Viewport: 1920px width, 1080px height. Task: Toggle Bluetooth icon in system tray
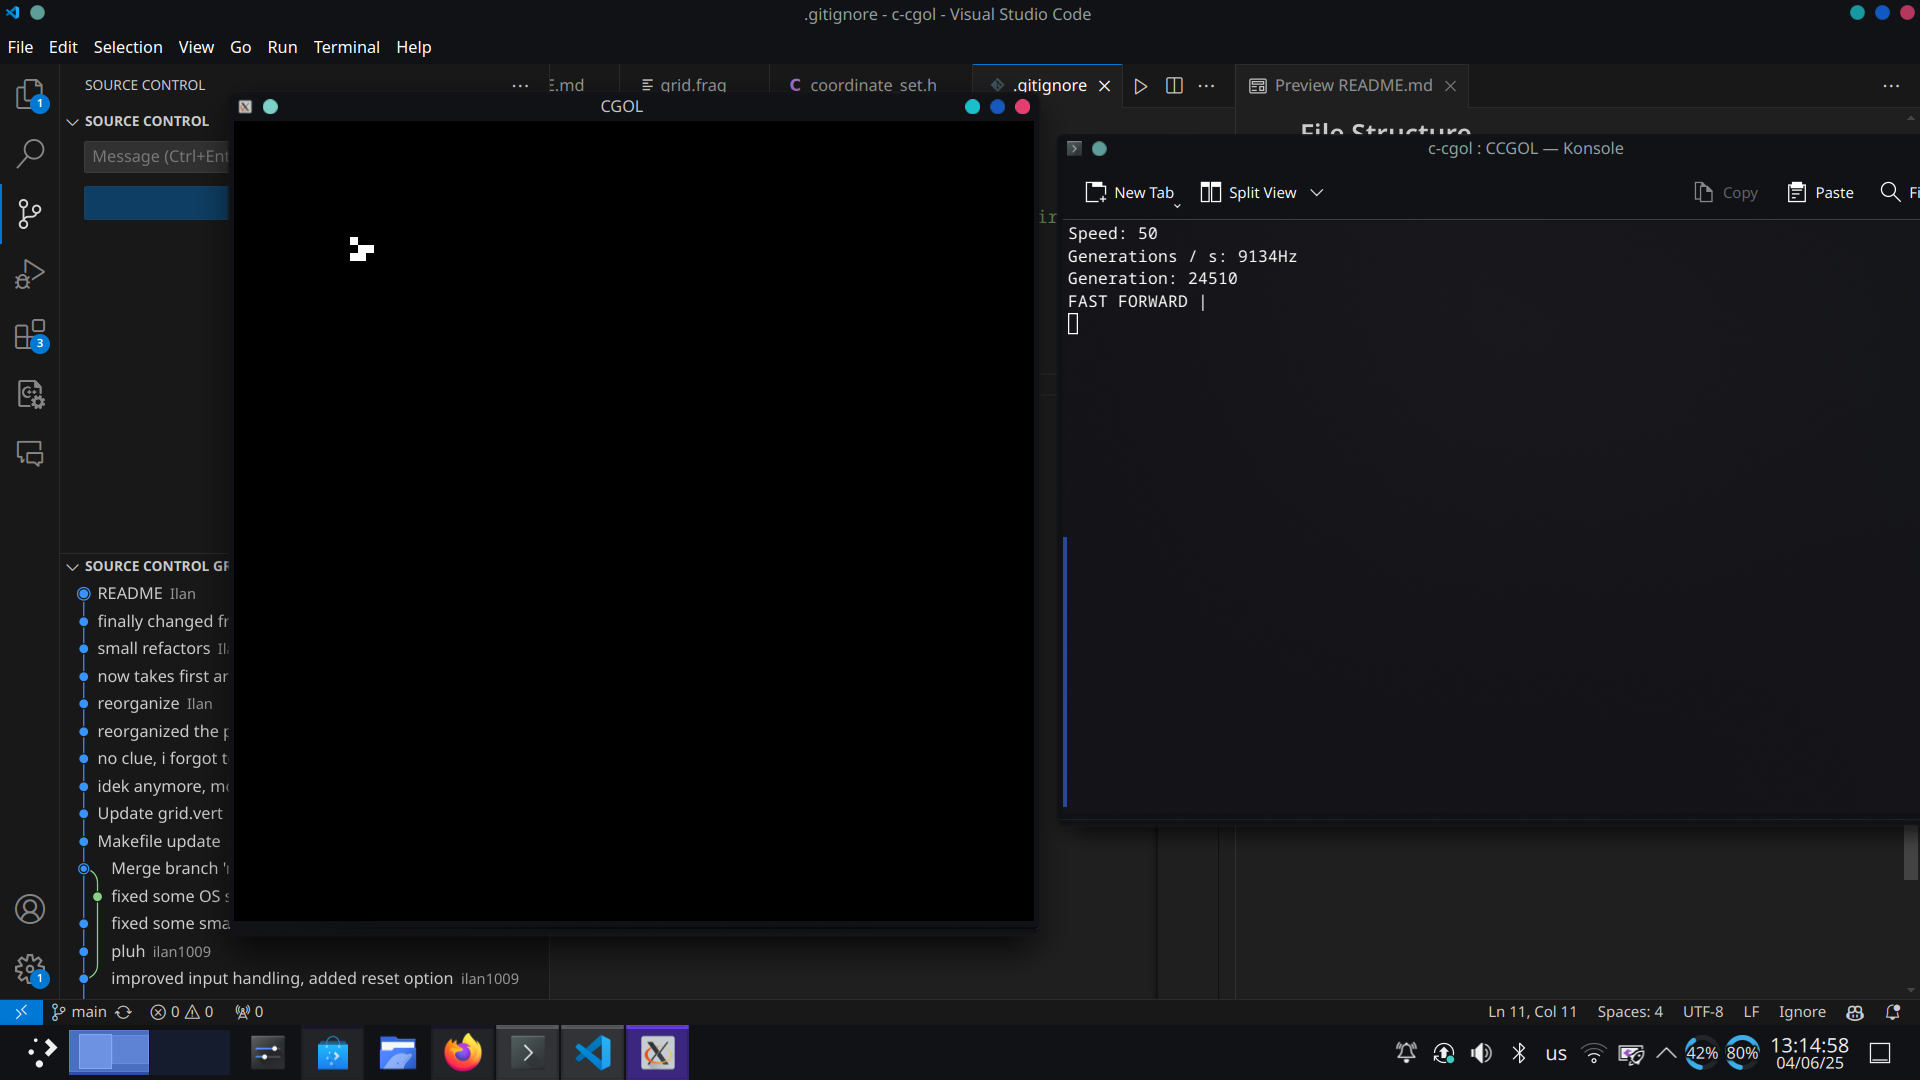pos(1519,1053)
